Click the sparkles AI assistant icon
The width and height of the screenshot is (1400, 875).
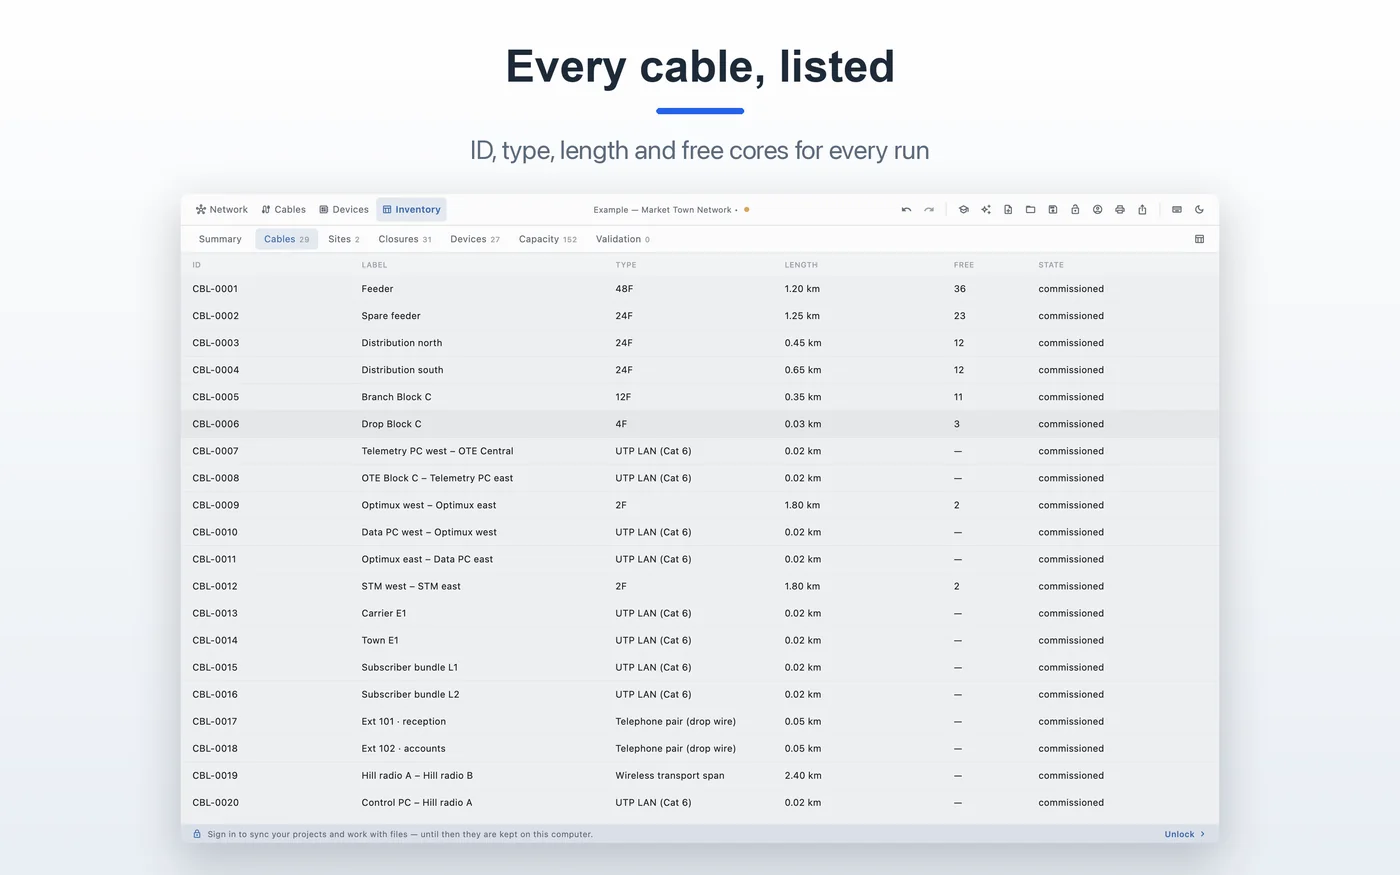[x=986, y=210]
